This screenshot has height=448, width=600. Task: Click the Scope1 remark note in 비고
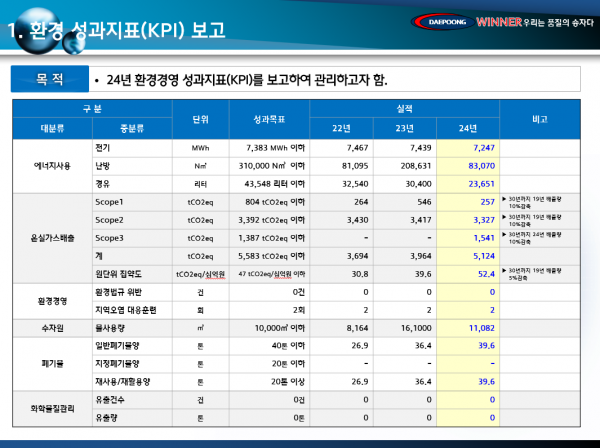pos(532,202)
